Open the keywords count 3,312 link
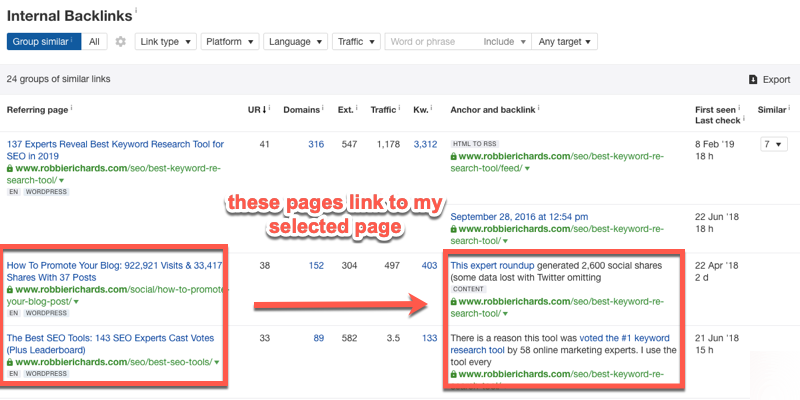Image resolution: width=800 pixels, height=400 pixels. [x=426, y=144]
